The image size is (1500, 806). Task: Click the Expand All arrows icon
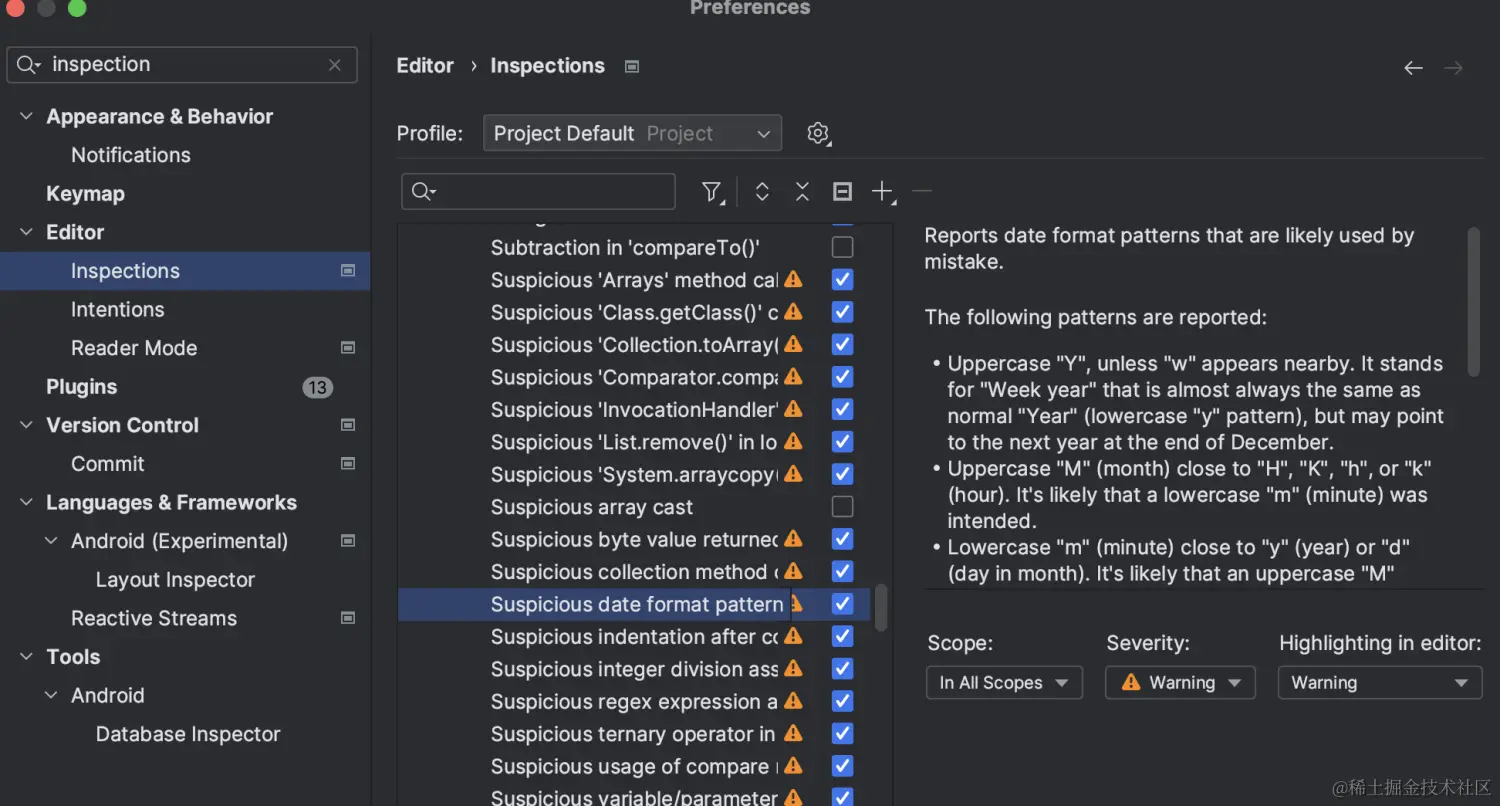(x=762, y=191)
